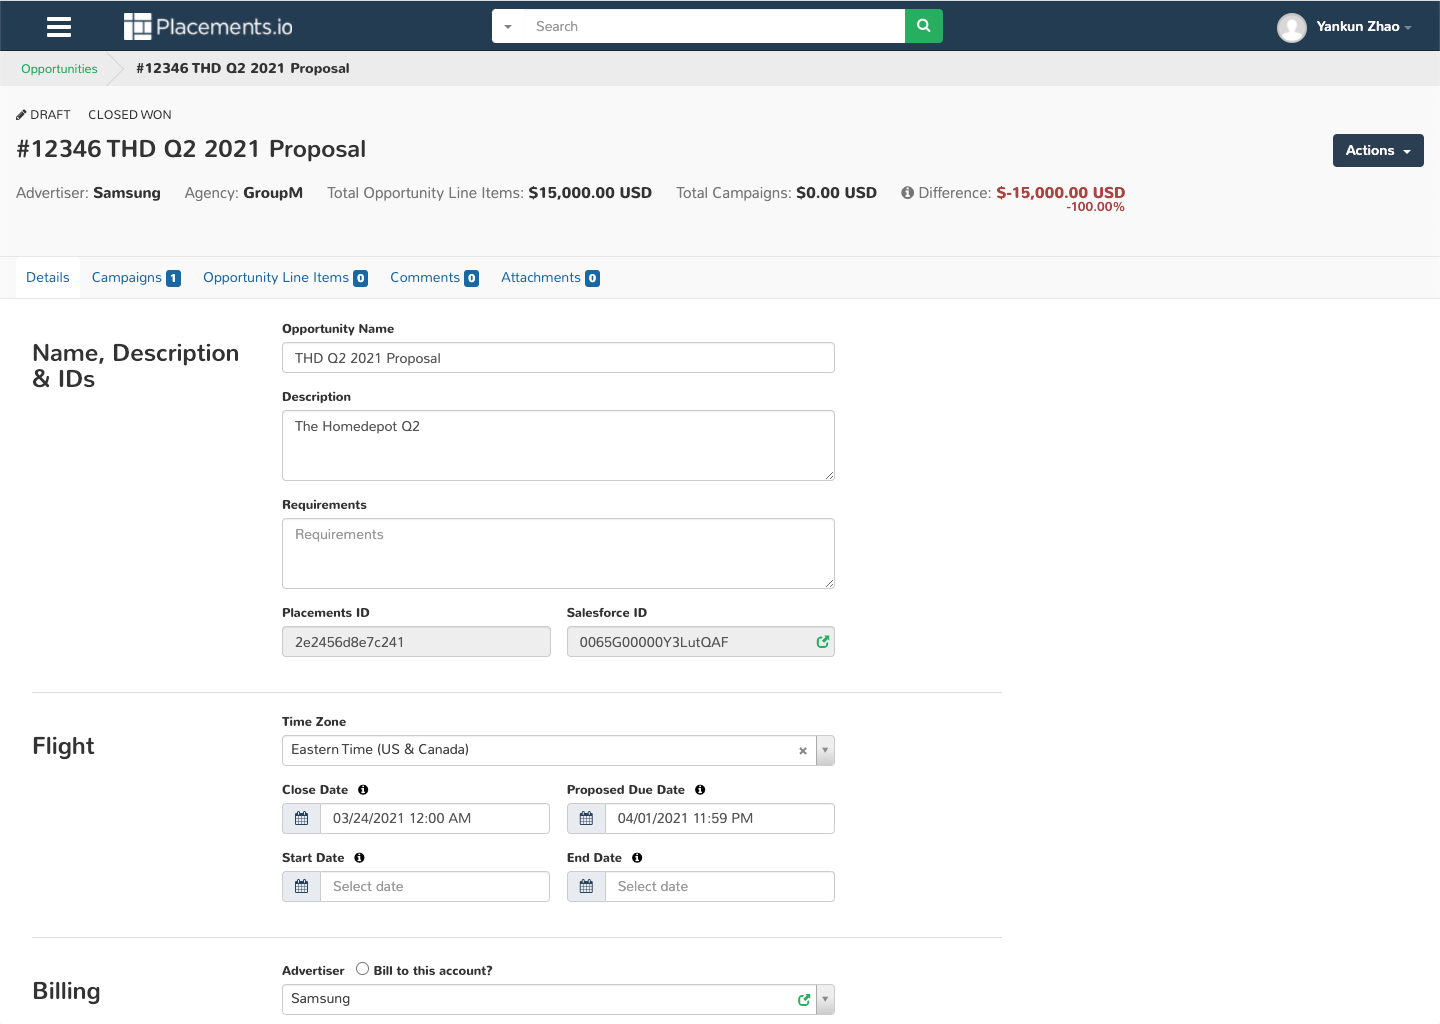This screenshot has width=1440, height=1024.
Task: Click the green search magnifier button
Action: [923, 26]
